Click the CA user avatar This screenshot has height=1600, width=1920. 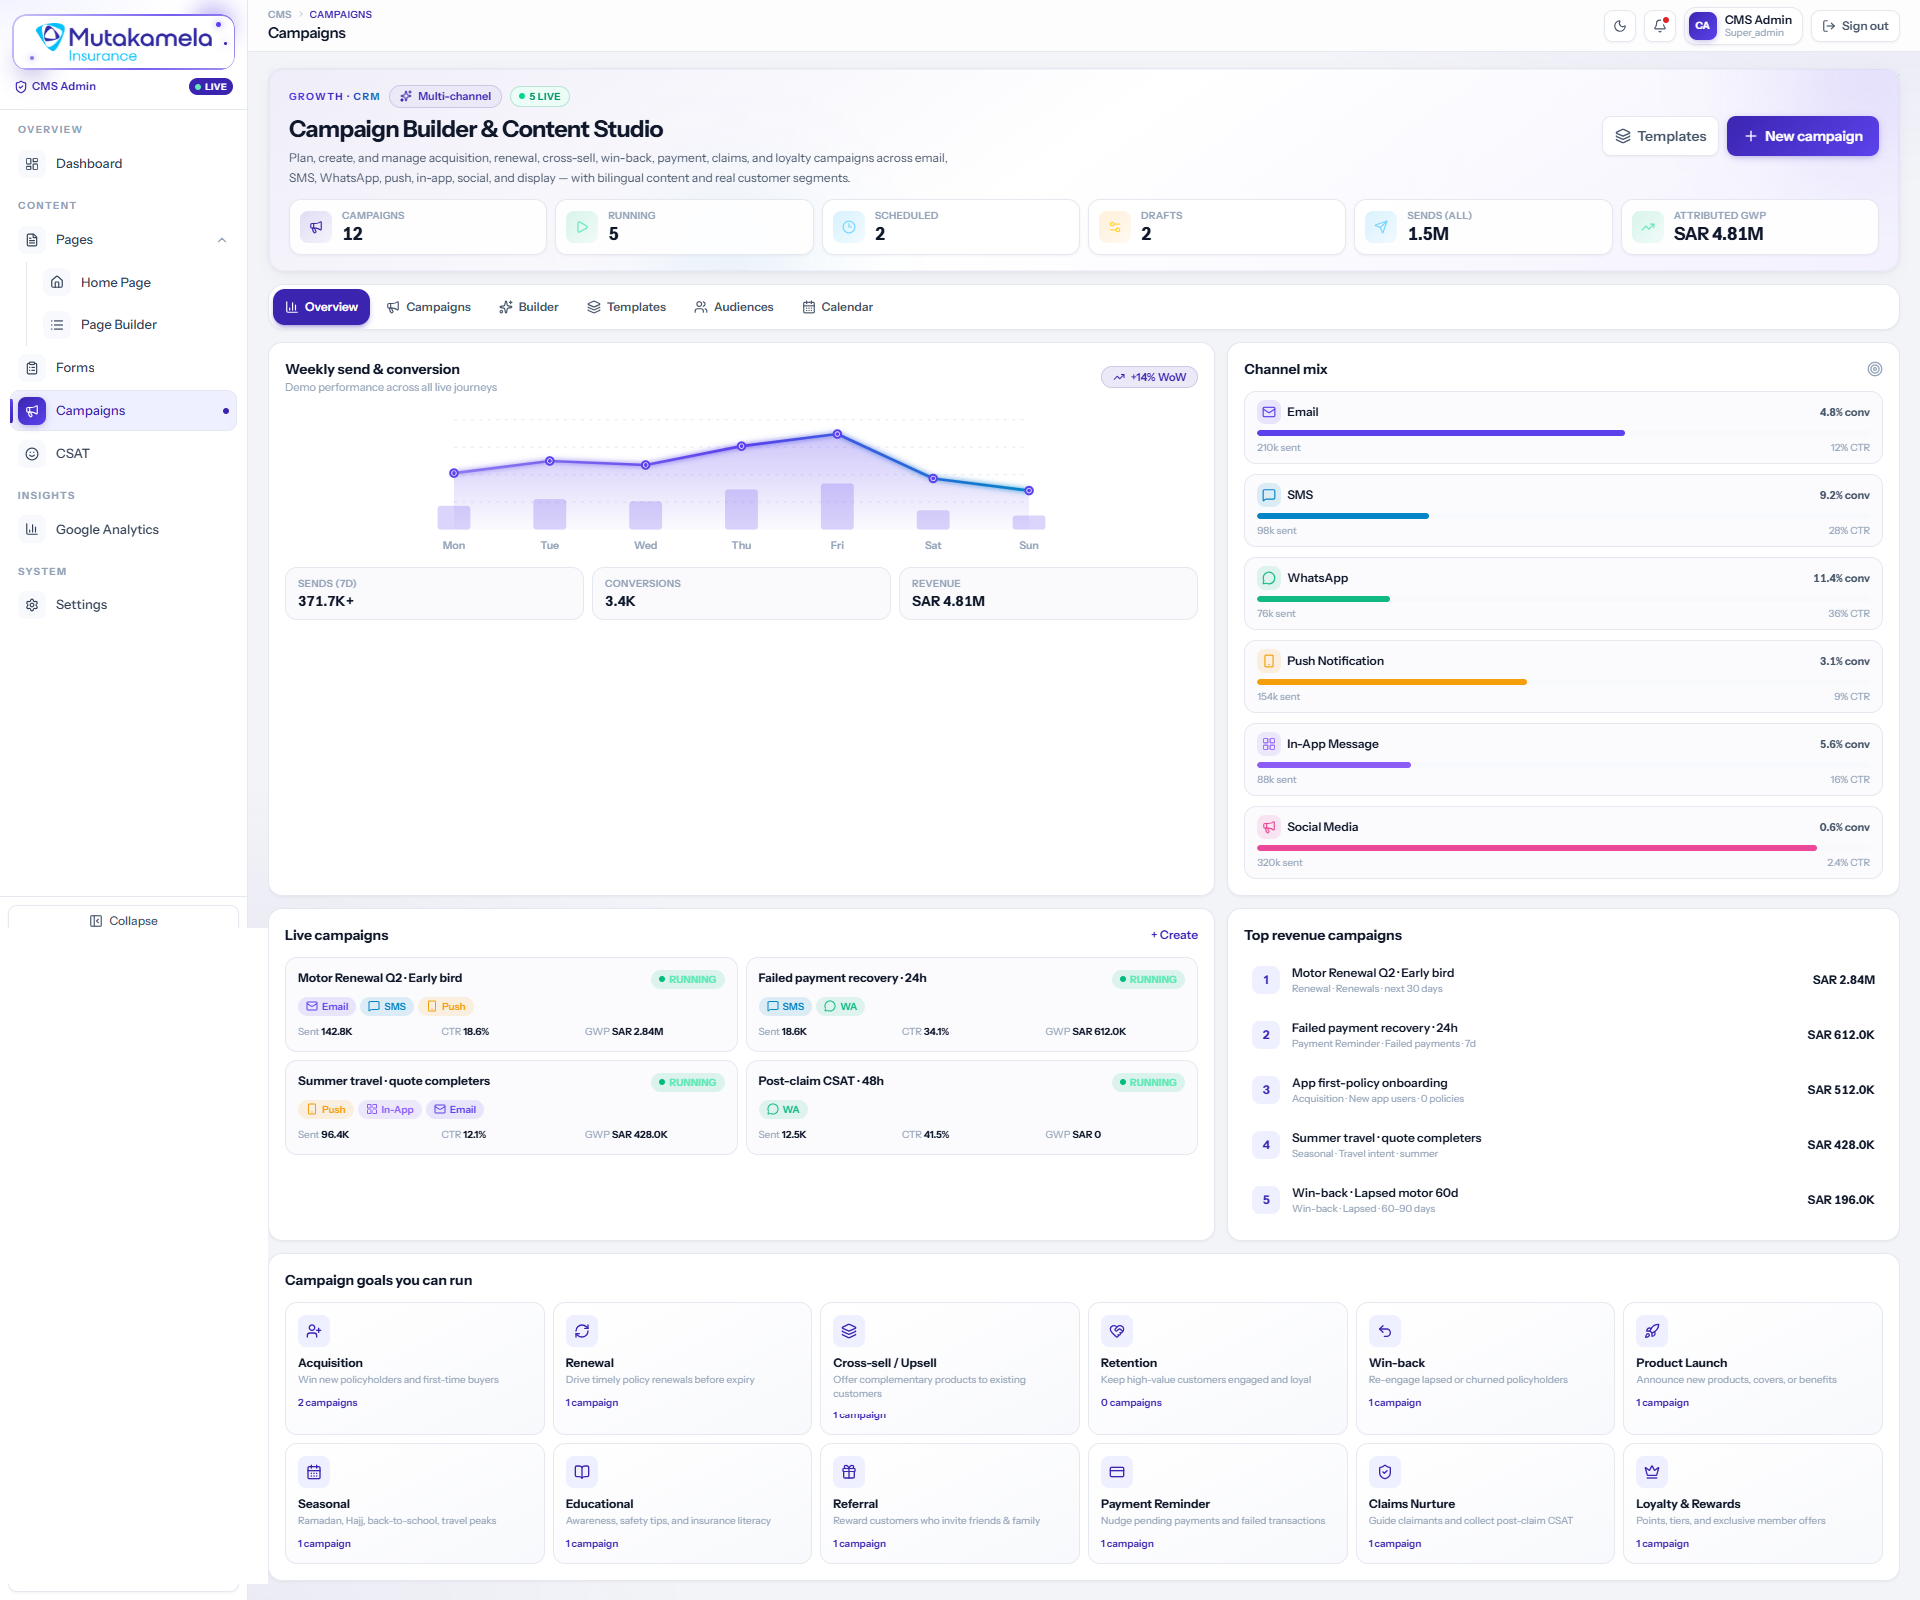point(1702,26)
